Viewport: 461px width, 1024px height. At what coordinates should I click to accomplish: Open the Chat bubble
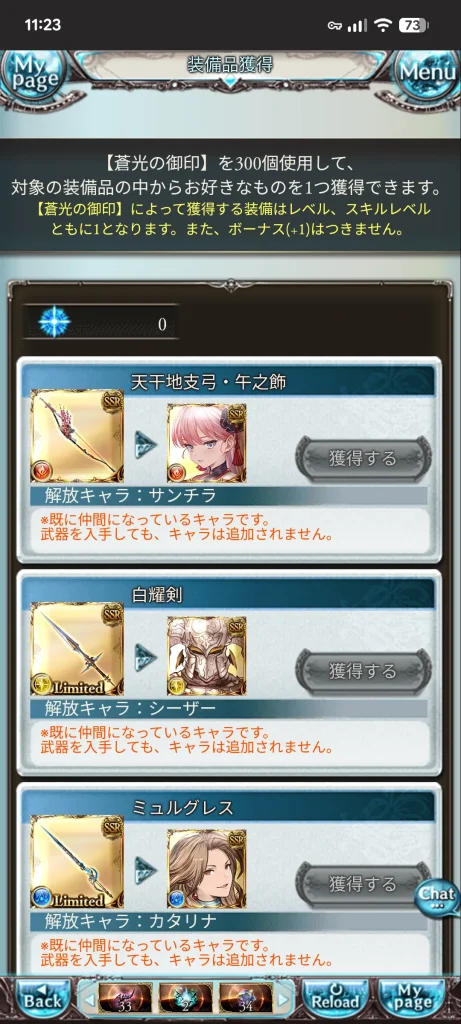click(437, 896)
